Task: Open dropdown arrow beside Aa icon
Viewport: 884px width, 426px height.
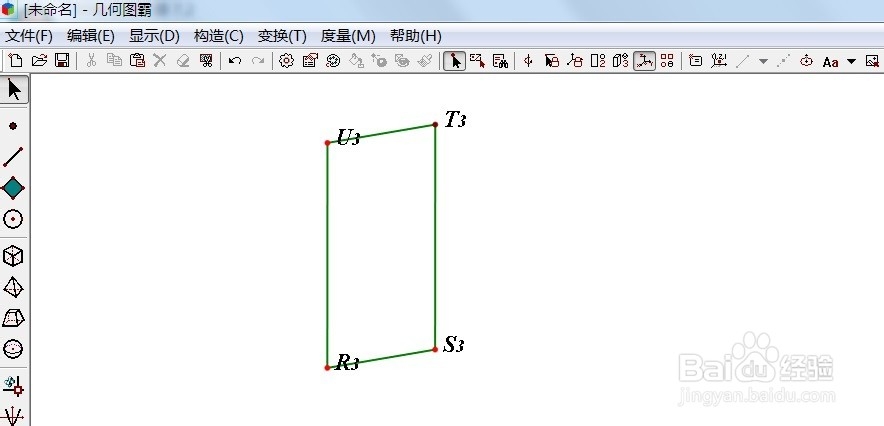Action: (x=851, y=61)
